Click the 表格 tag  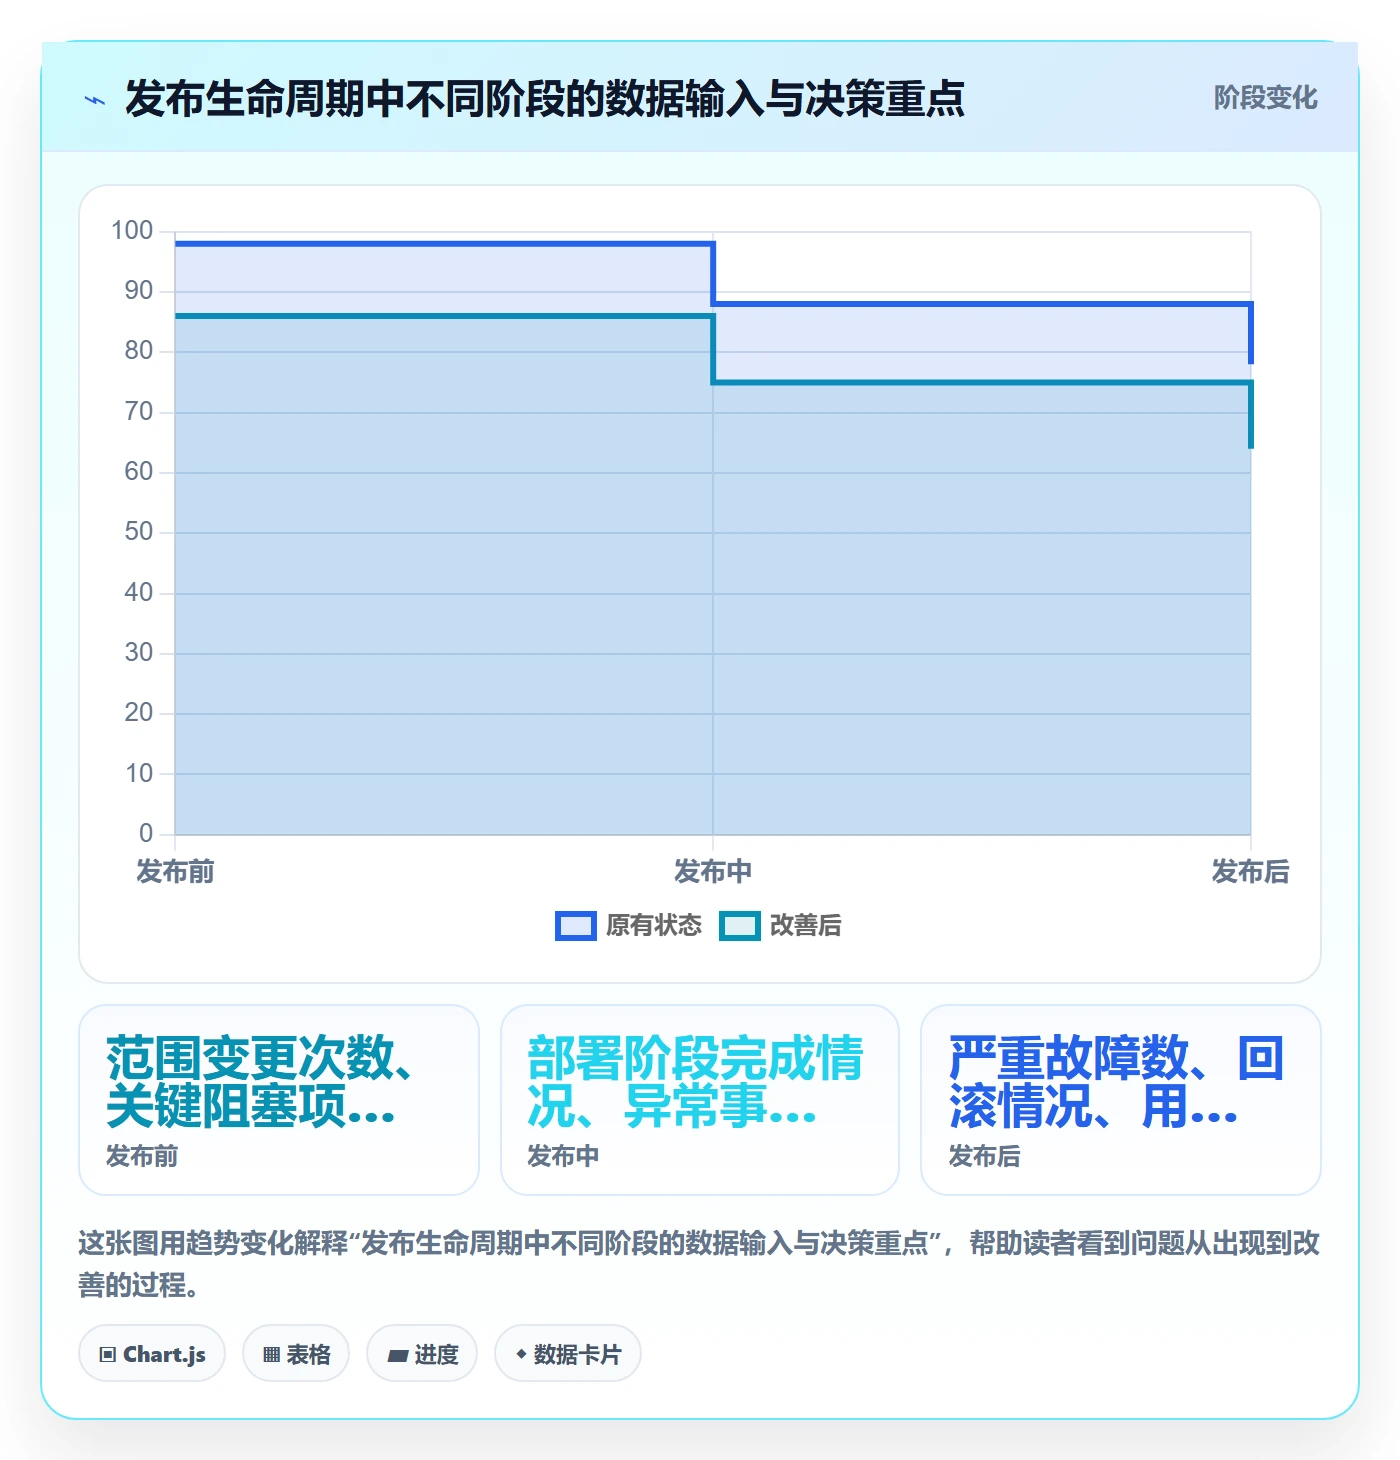(x=296, y=1354)
